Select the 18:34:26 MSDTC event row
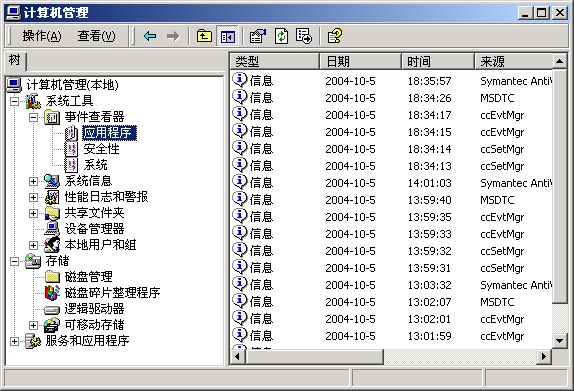 (x=391, y=98)
